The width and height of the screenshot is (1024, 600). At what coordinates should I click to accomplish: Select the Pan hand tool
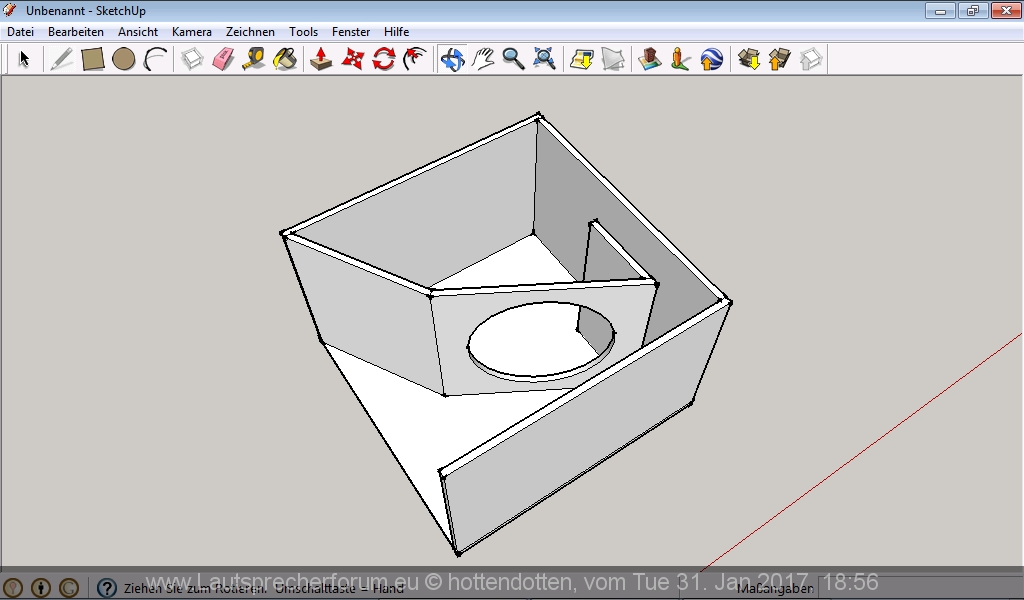[483, 59]
